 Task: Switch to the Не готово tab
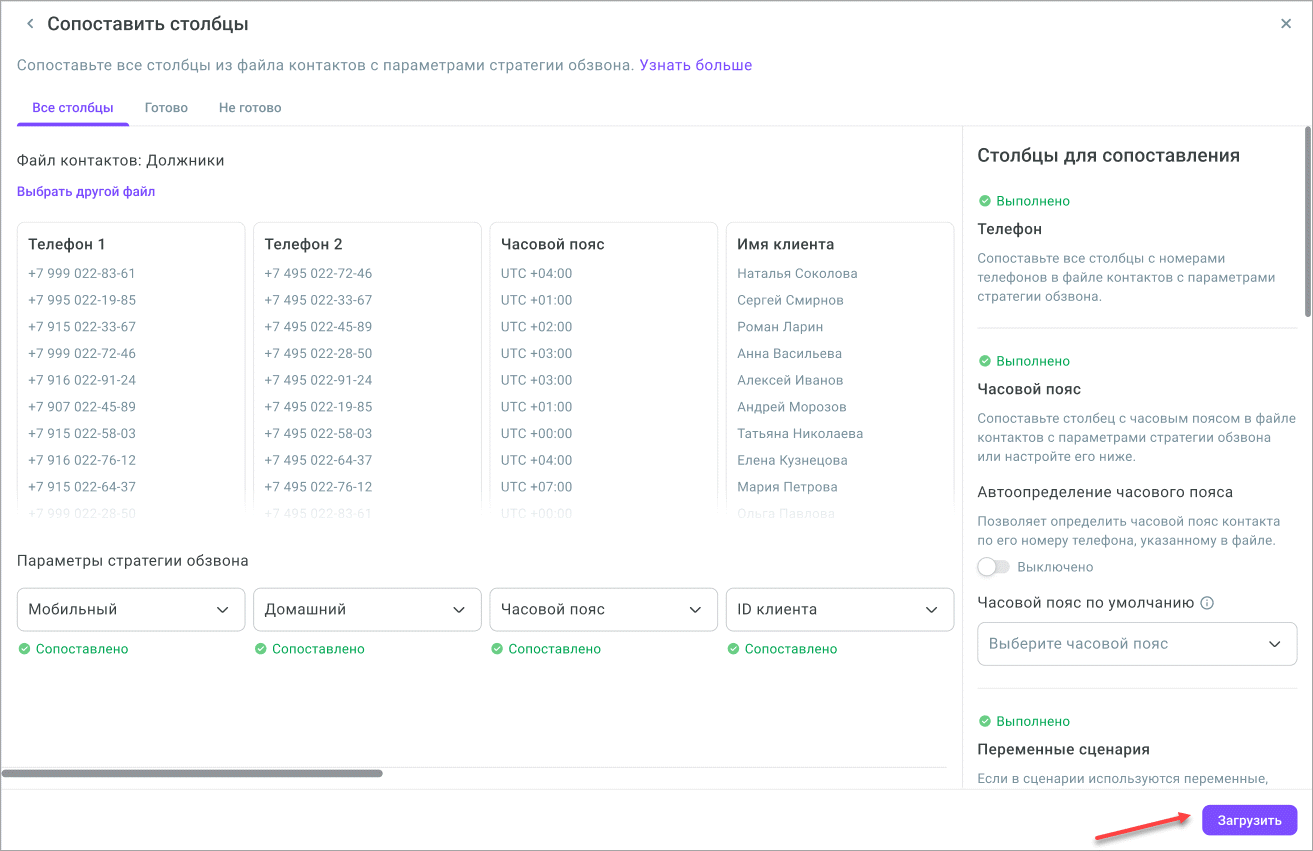(x=250, y=108)
